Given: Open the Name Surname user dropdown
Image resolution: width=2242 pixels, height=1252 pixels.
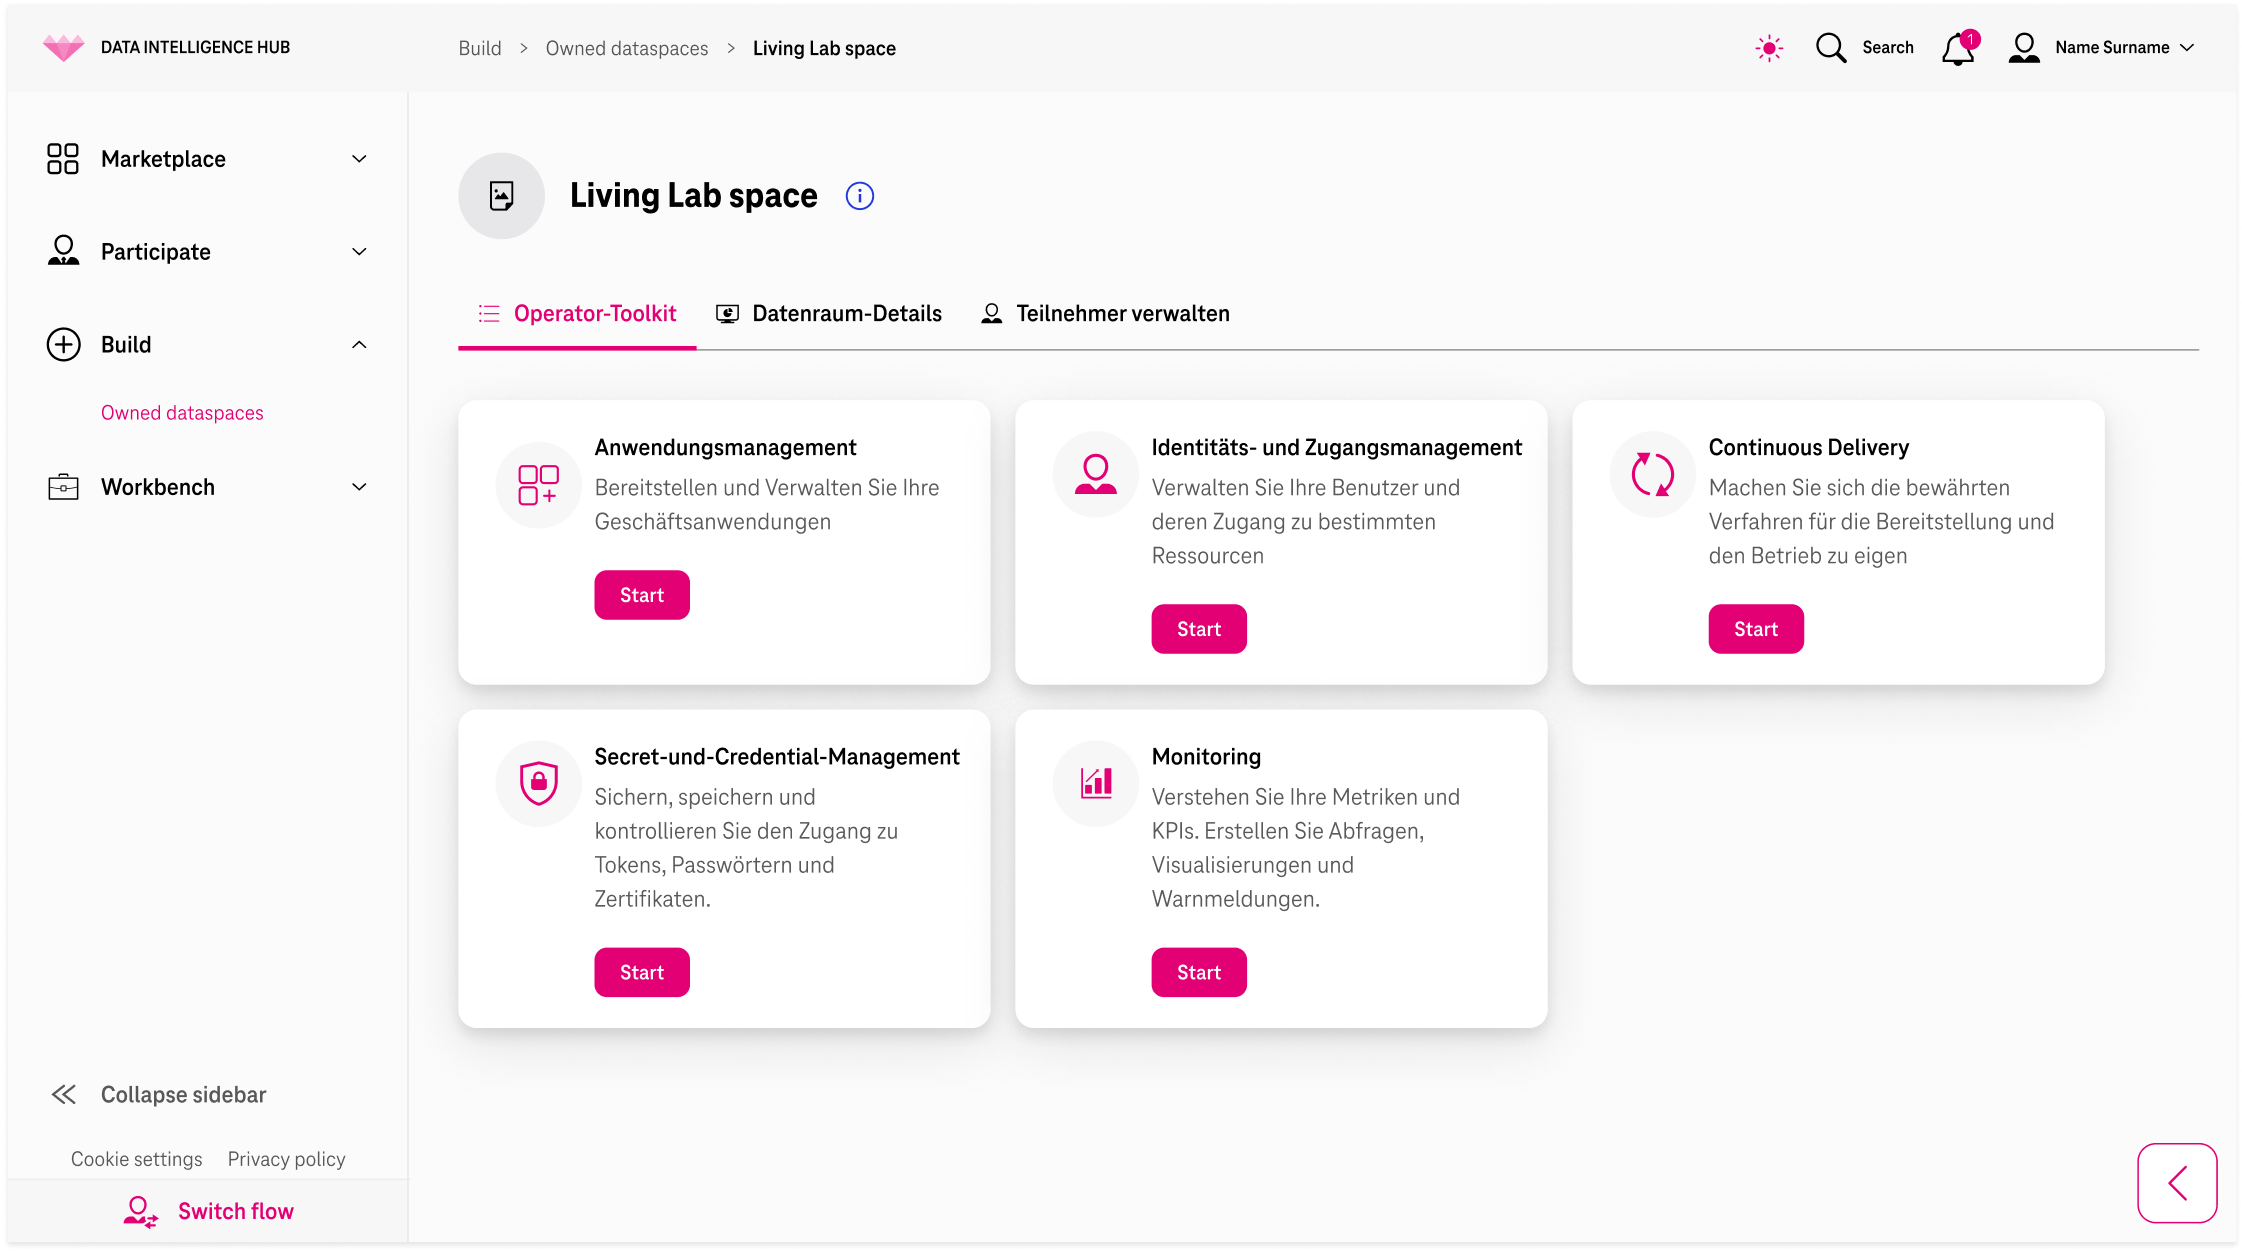Looking at the screenshot, I should [2111, 48].
